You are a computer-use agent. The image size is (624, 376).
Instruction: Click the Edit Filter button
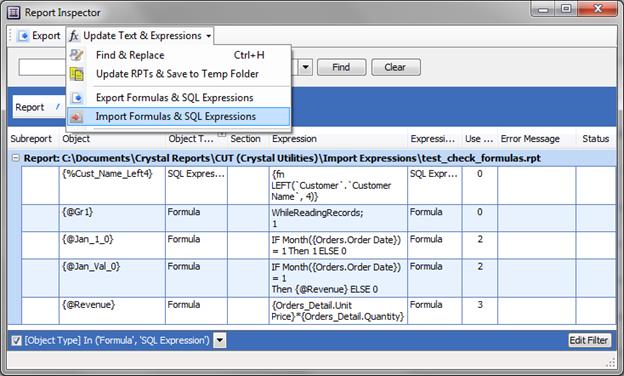[x=589, y=341]
